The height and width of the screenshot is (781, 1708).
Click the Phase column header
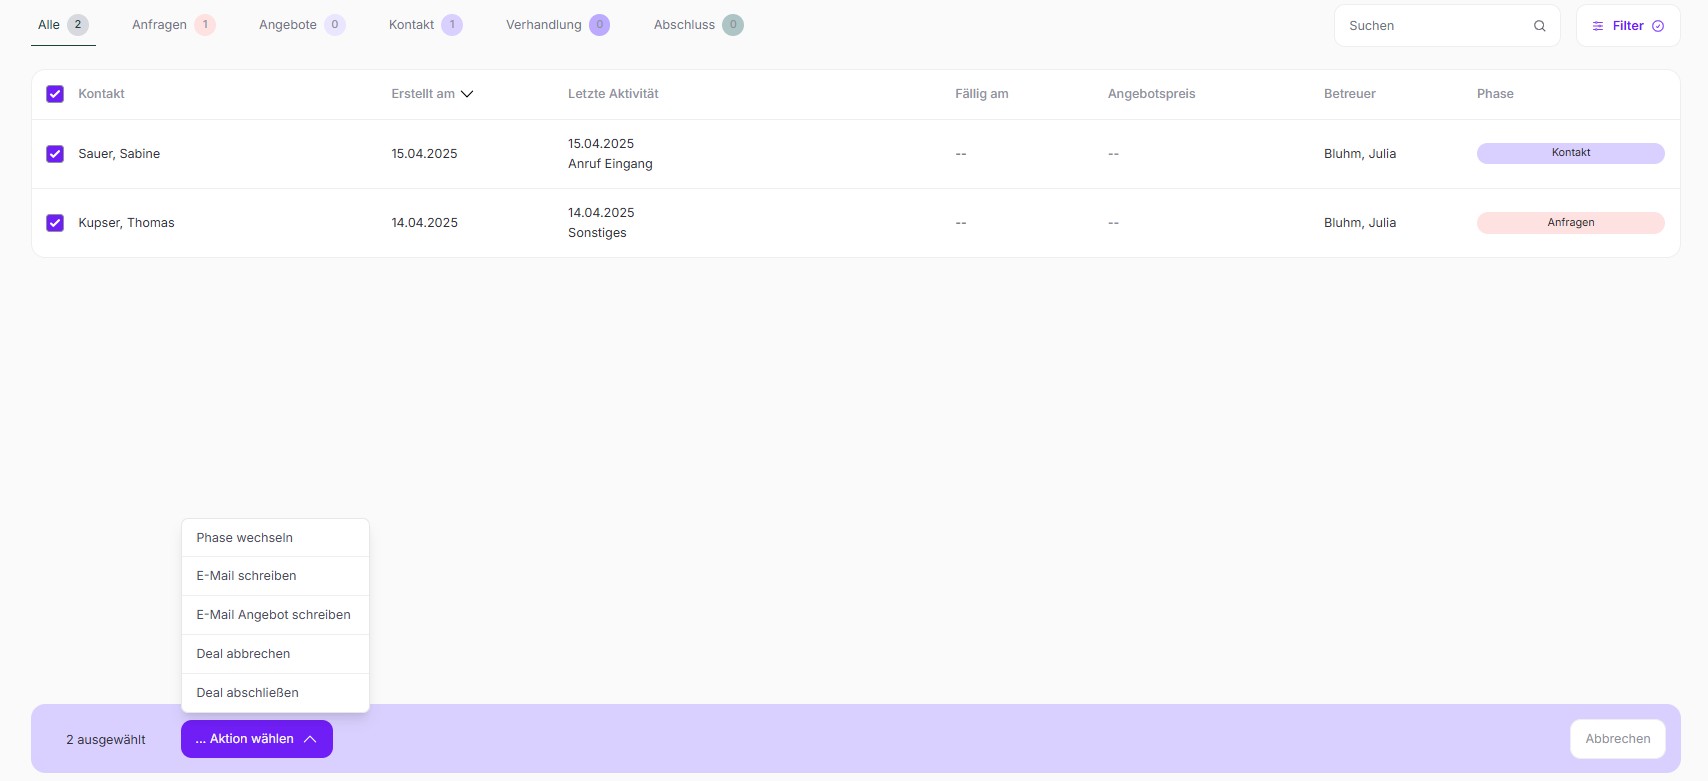(1495, 94)
